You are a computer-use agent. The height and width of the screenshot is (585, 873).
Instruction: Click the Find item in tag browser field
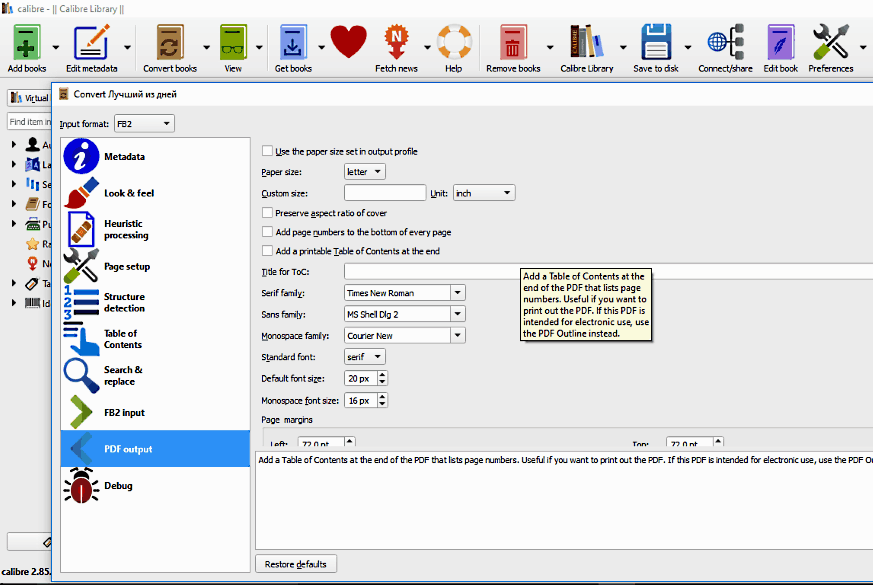click(29, 121)
